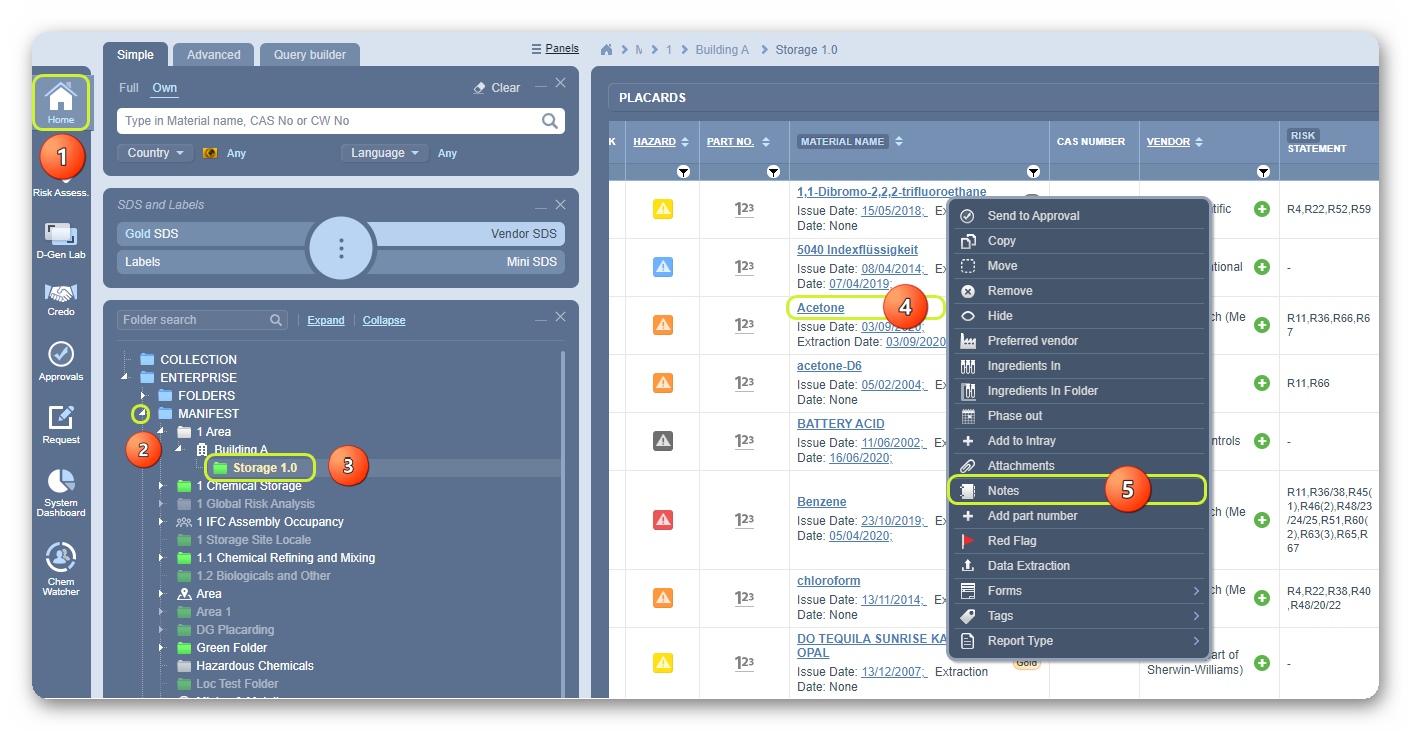Open the filter under the Part No. column
1411x731 pixels.
(x=773, y=172)
